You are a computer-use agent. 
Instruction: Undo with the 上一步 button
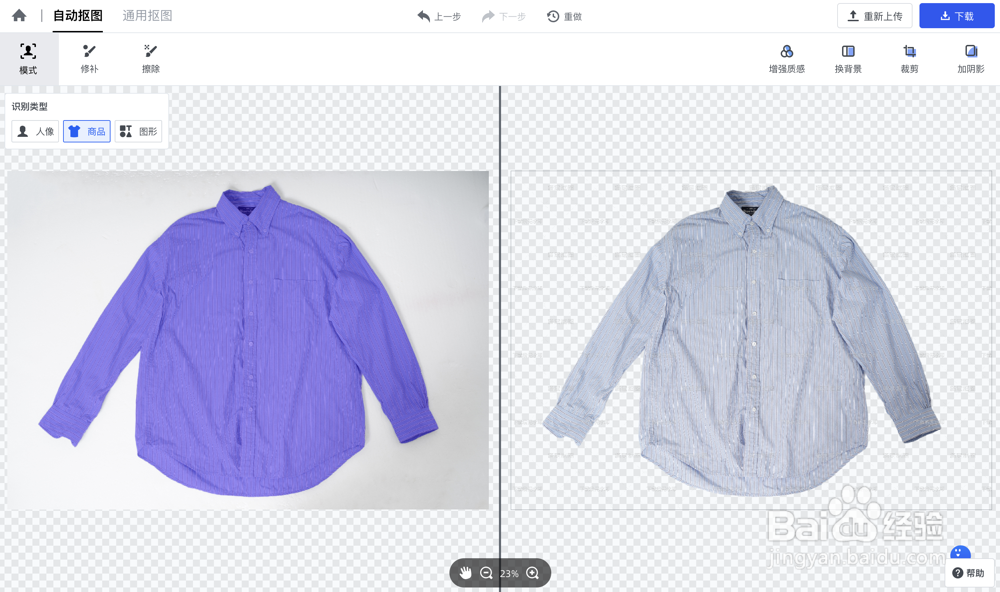(439, 17)
